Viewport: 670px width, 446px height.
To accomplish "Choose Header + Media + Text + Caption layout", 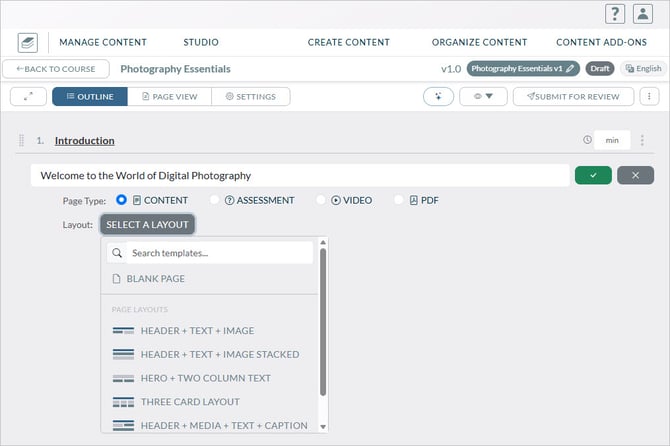I will 209,425.
